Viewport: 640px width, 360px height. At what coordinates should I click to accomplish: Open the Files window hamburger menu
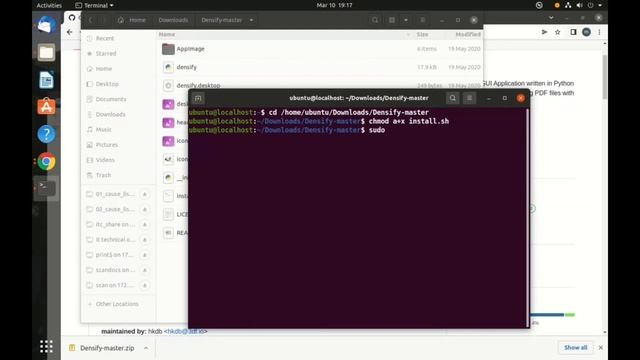[423, 20]
